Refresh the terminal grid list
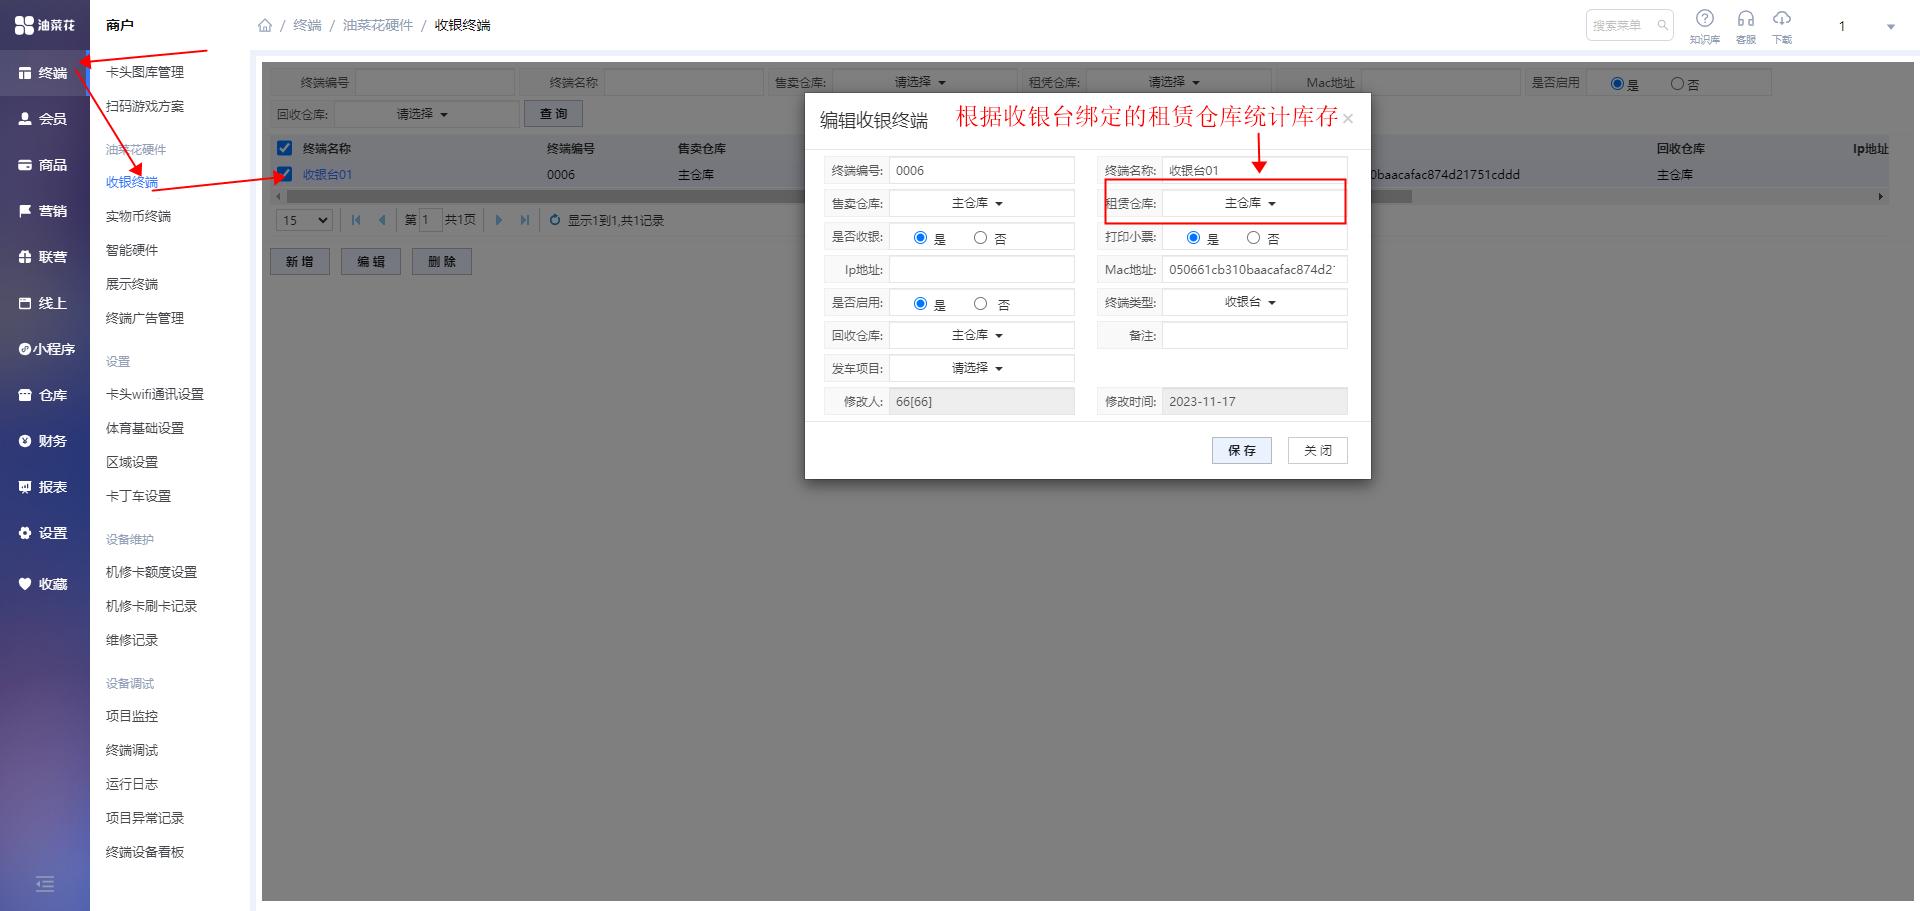1920x911 pixels. tap(555, 220)
